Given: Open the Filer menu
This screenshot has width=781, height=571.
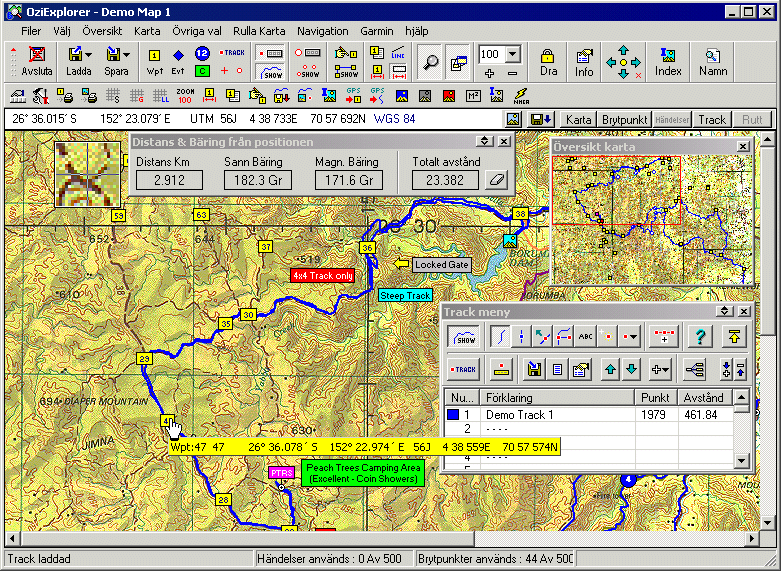Looking at the screenshot, I should pyautogui.click(x=31, y=31).
